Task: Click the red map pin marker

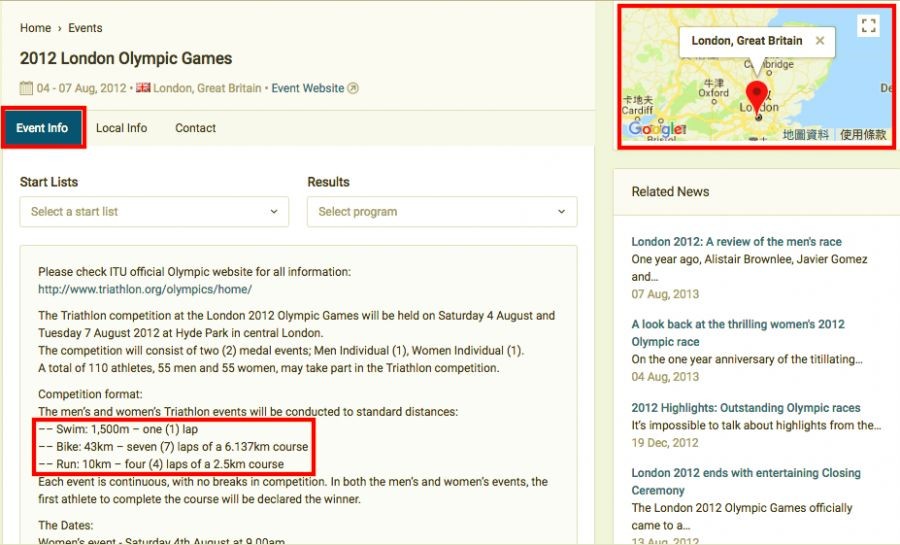Action: [757, 99]
